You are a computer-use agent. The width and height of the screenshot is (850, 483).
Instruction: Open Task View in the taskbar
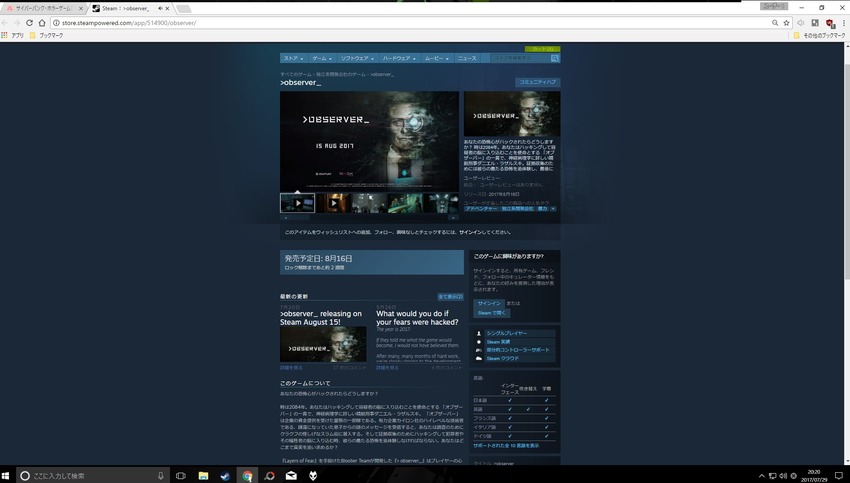(181, 475)
